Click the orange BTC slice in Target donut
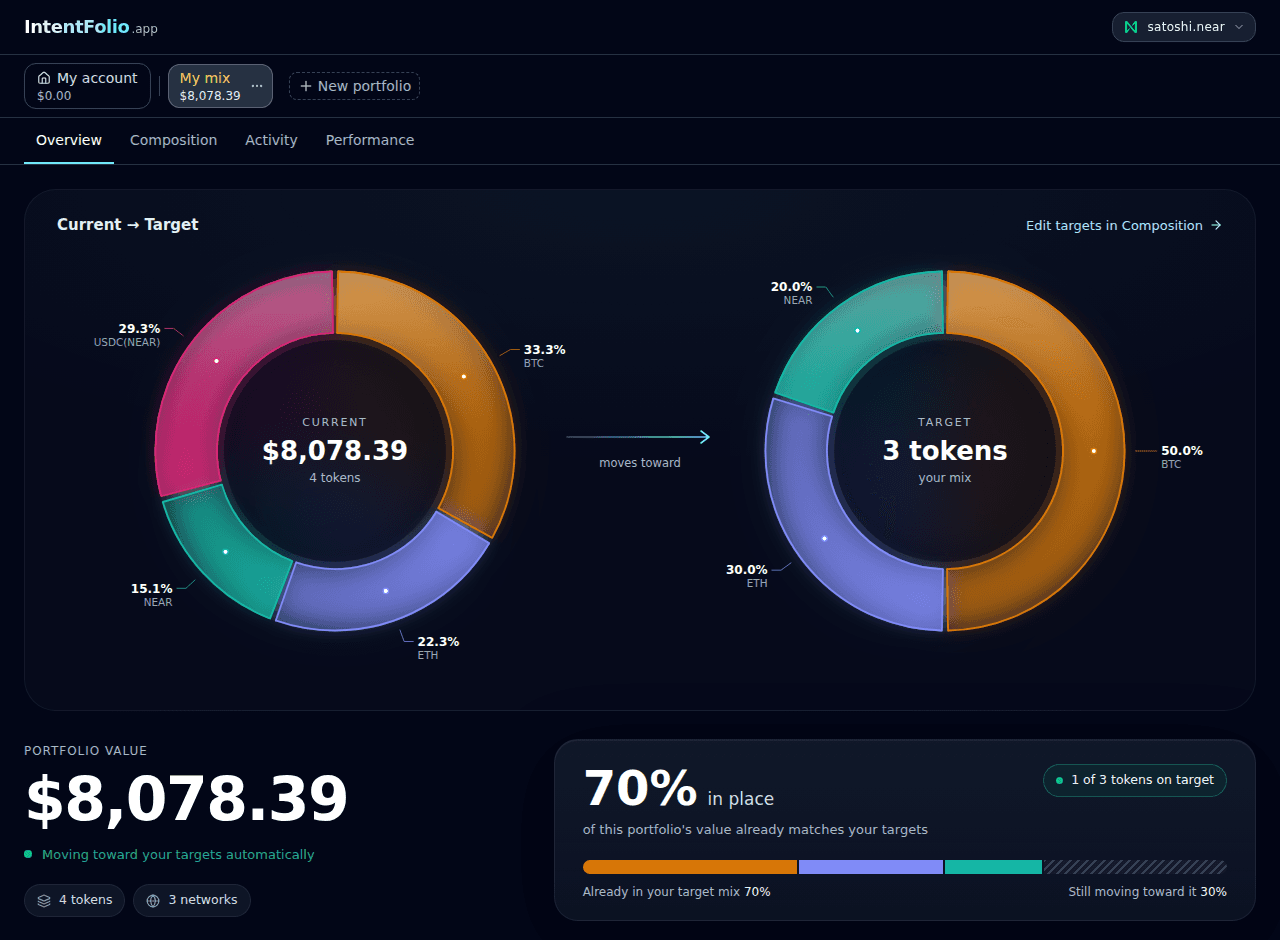1280x940 pixels. point(1093,450)
